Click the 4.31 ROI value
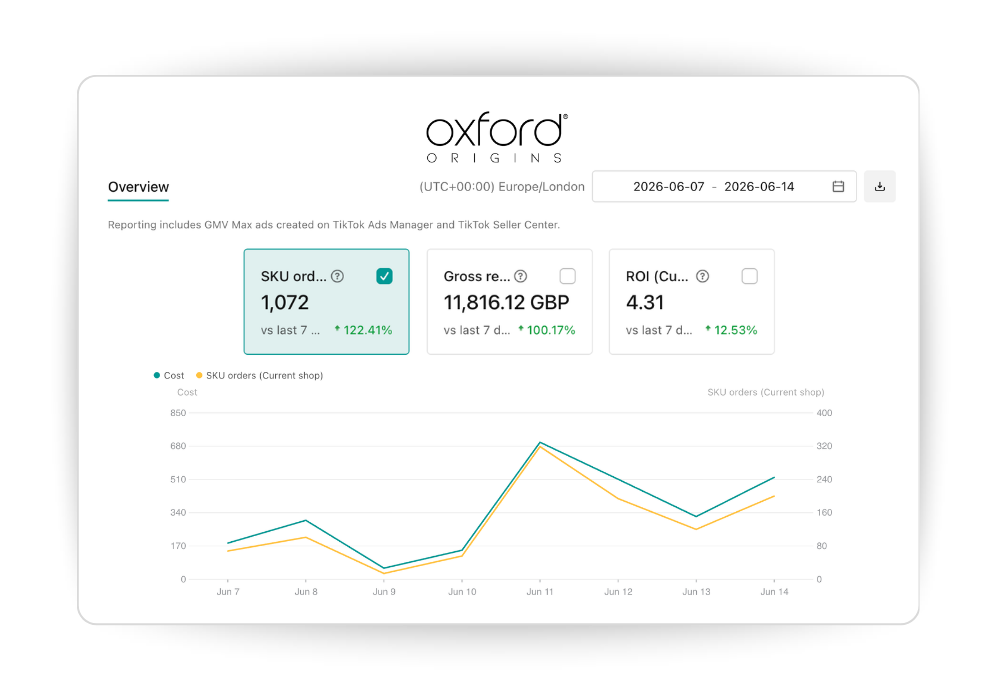 point(645,302)
